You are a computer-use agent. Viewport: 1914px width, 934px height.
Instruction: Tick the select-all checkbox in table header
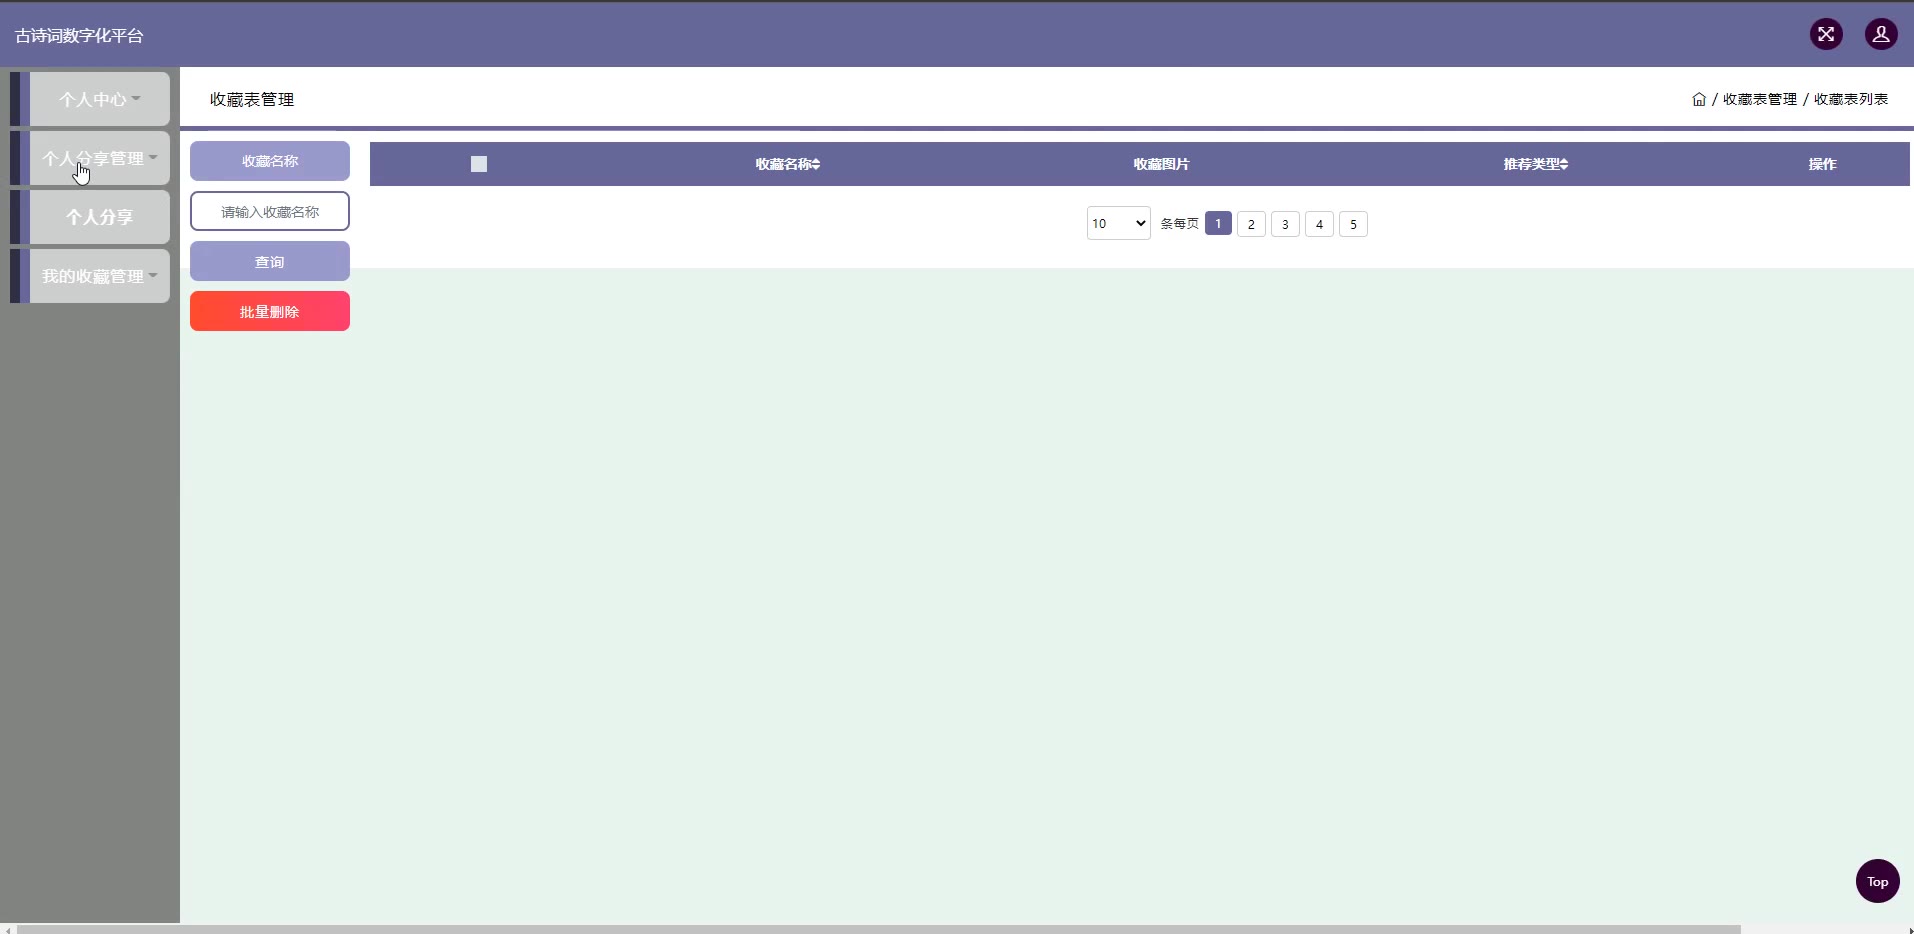pos(479,164)
